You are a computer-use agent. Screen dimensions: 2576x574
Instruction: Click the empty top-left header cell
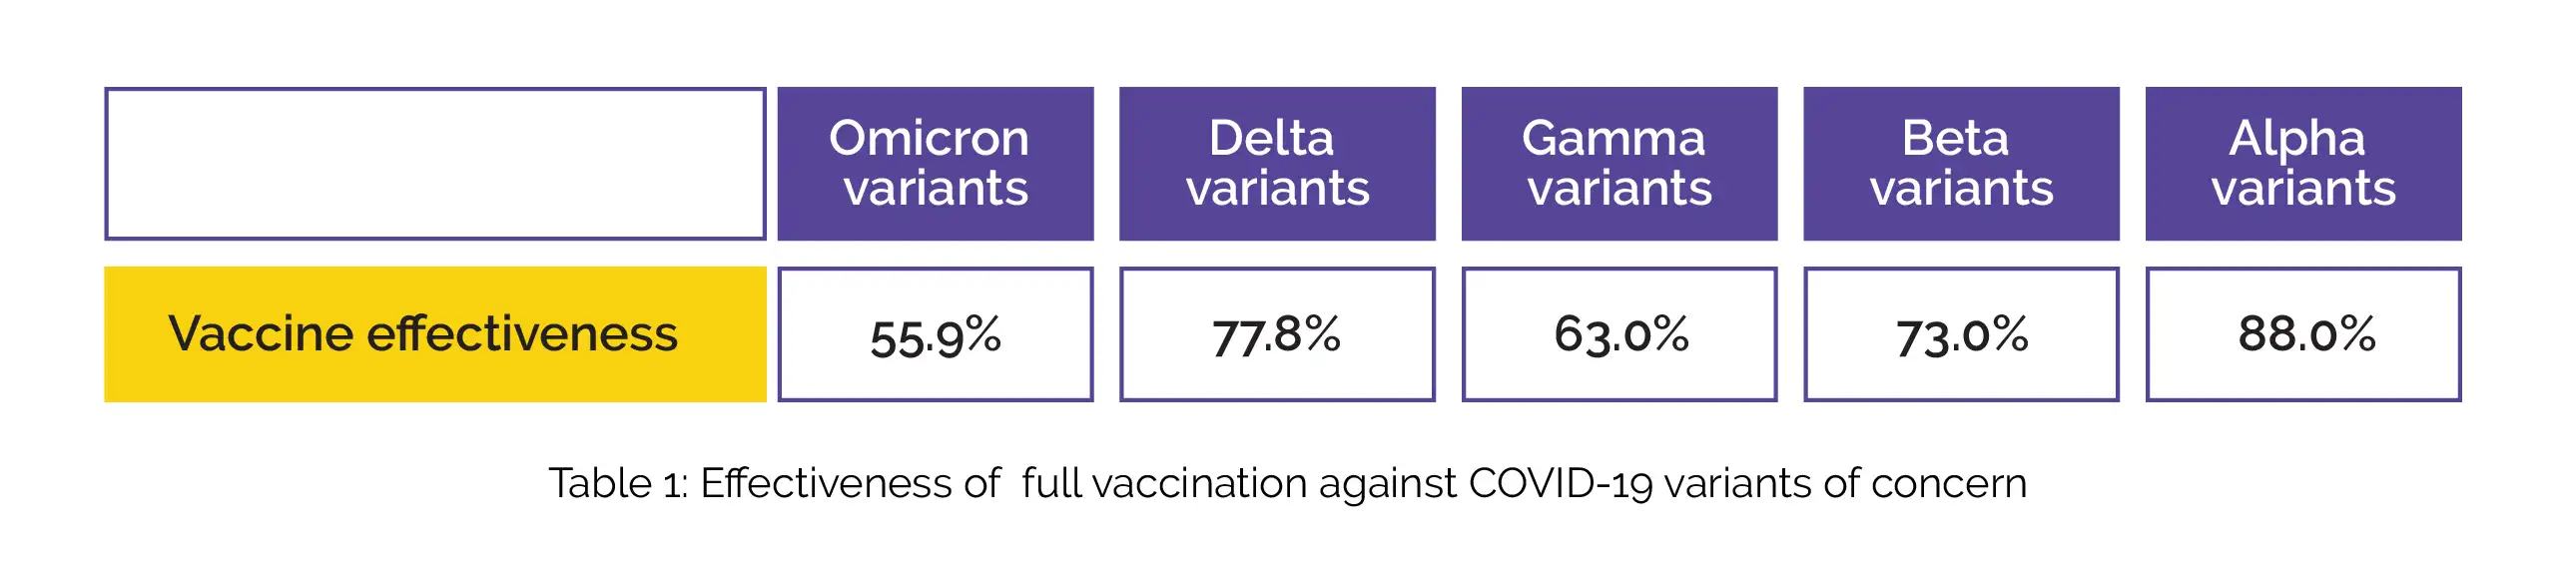435,164
